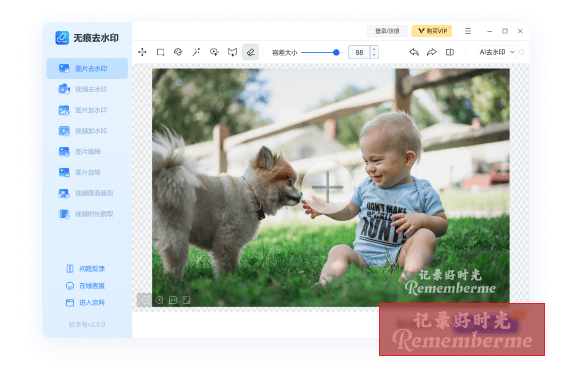Open the 视频时长截取 sidebar item
The height and width of the screenshot is (374, 565).
click(87, 214)
